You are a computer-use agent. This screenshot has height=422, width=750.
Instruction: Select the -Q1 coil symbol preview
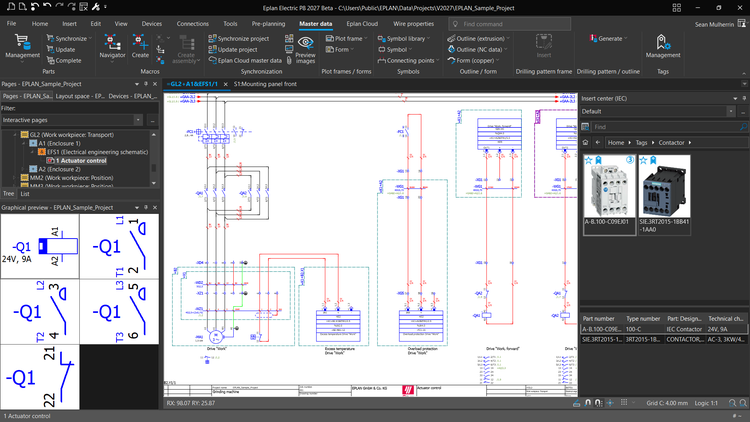[40, 246]
